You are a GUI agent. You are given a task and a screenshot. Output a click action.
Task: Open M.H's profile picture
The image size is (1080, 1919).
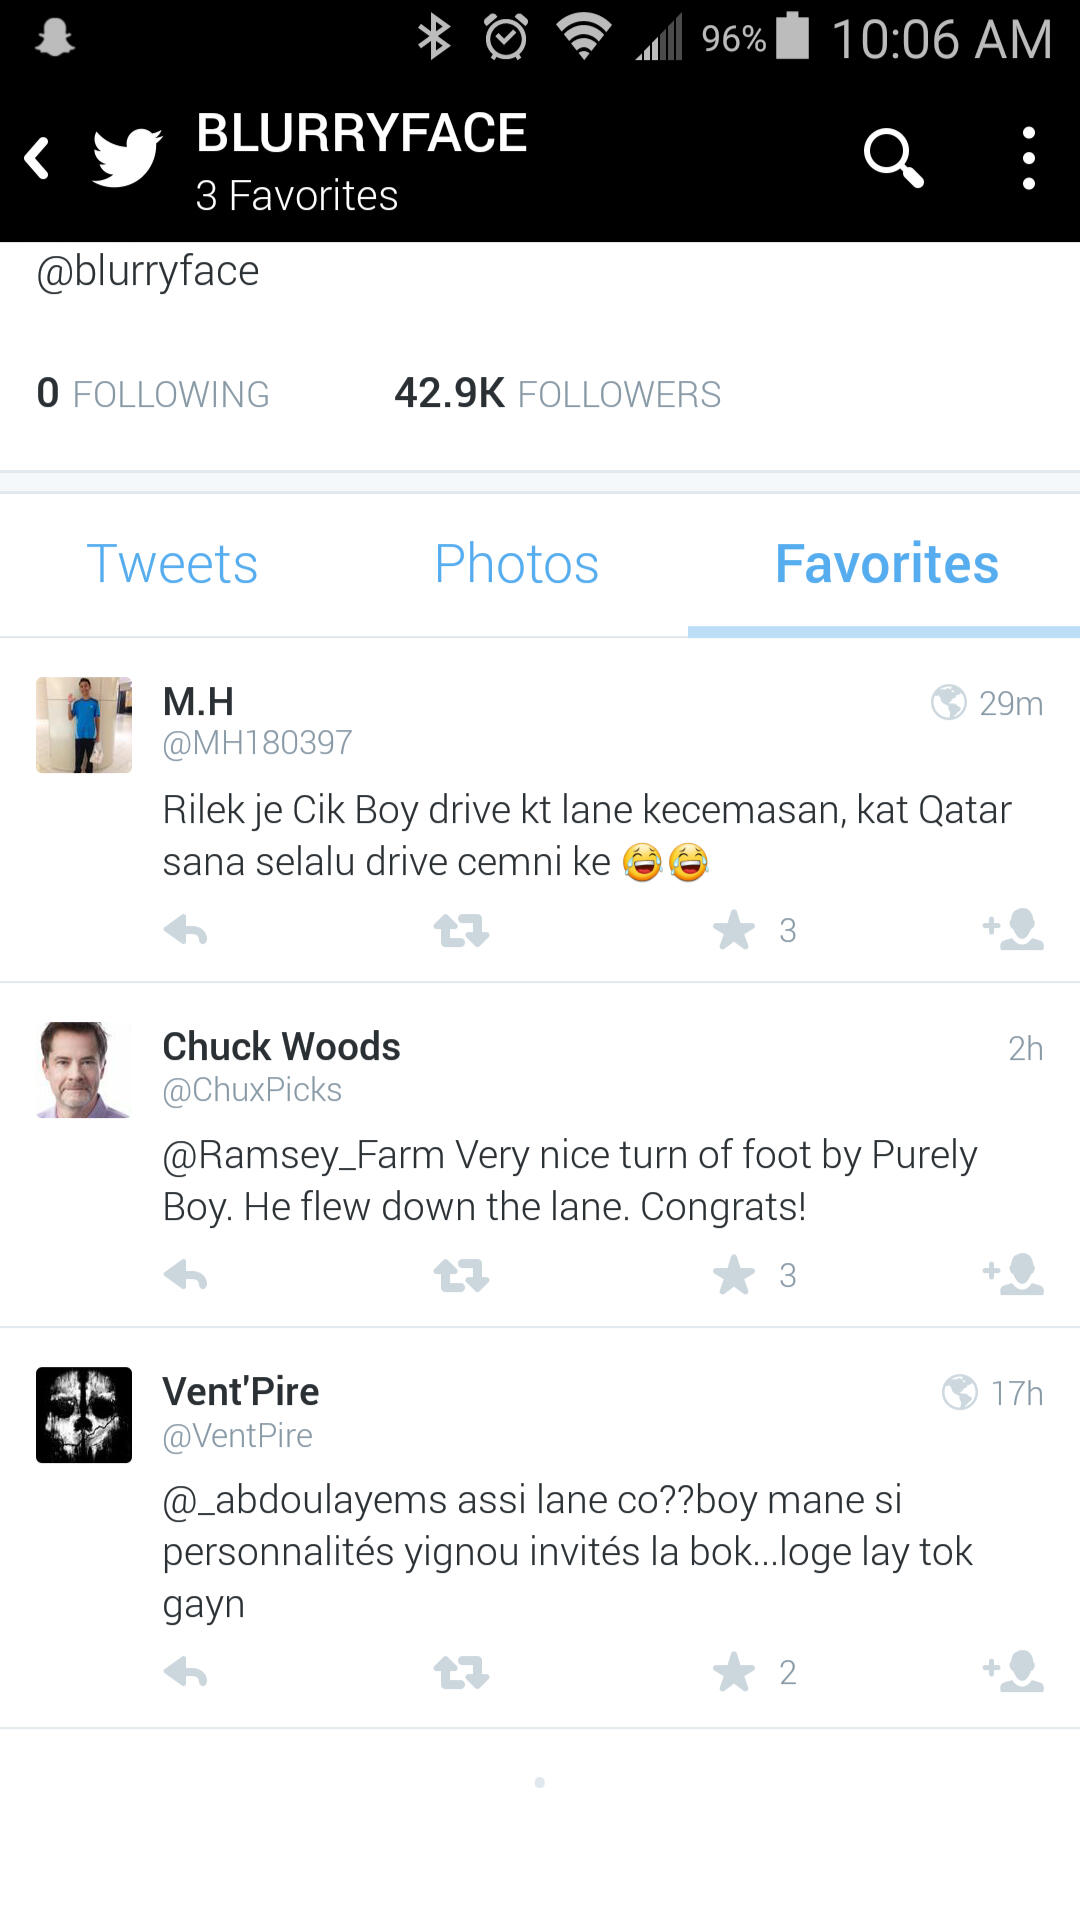84,725
